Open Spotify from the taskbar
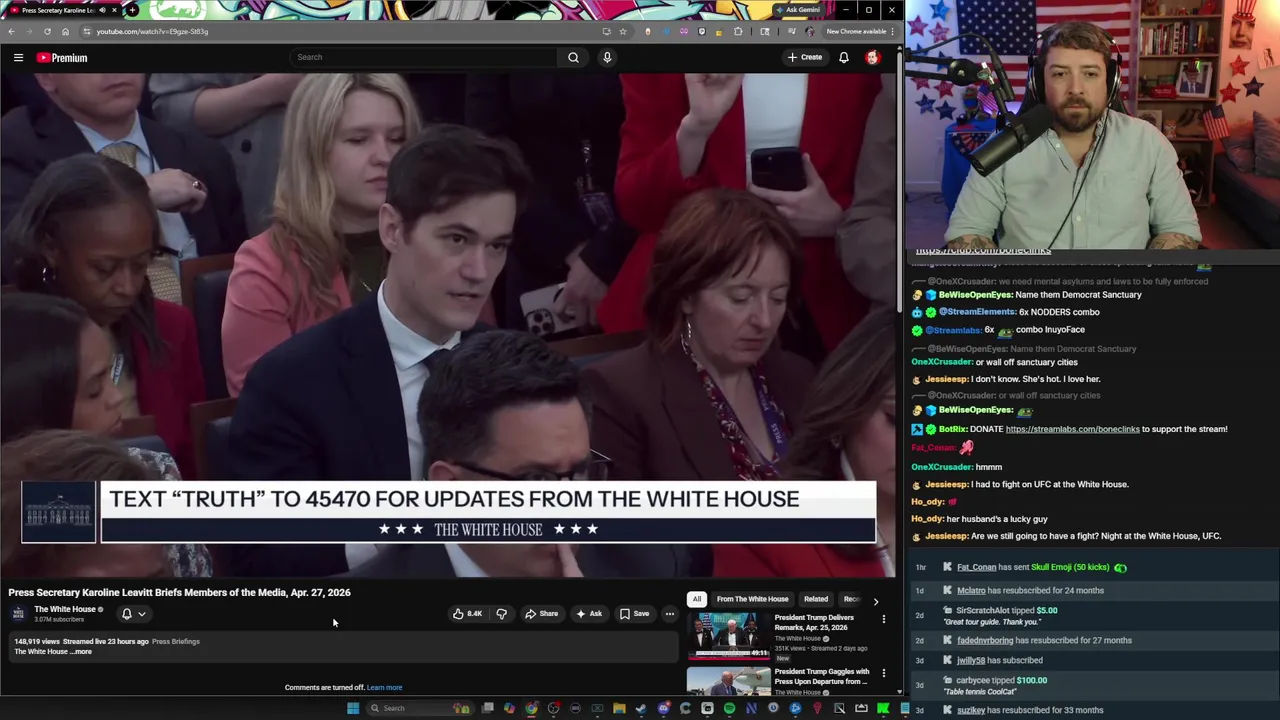Screen dimensions: 1280x720 [729, 708]
